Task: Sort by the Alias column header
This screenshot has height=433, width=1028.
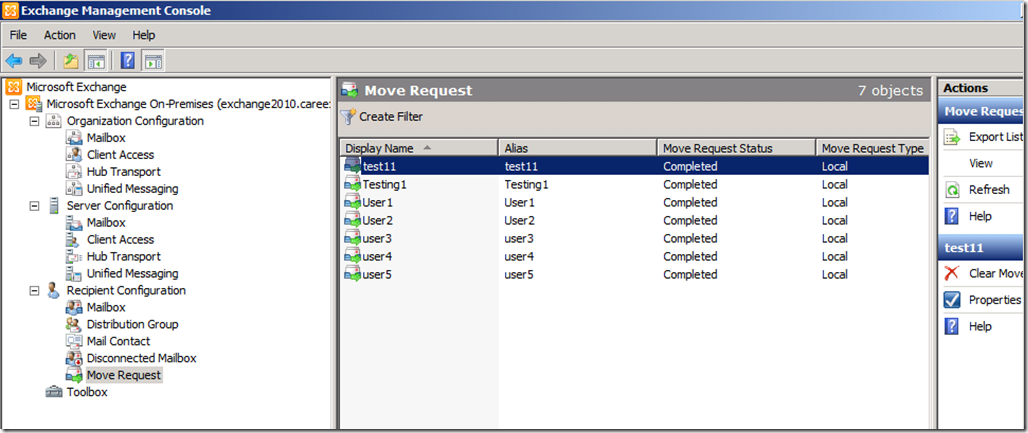Action: 578,148
